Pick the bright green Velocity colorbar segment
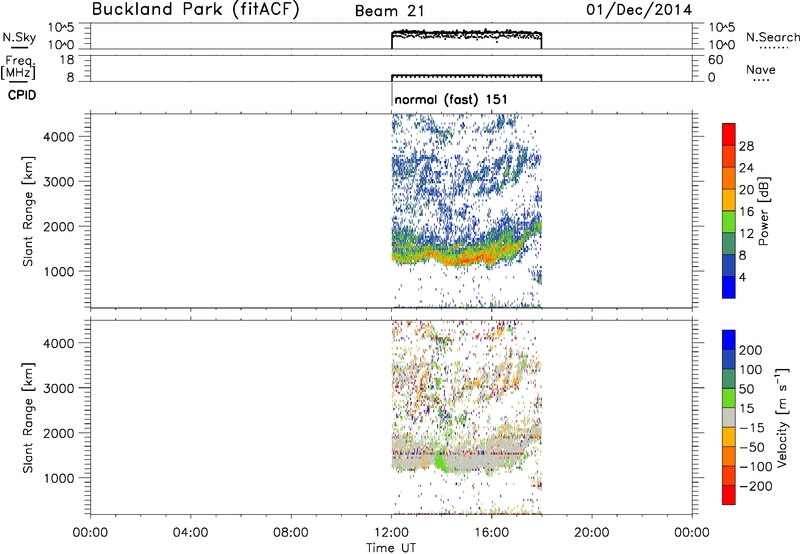This screenshot has height=554, width=800. (x=729, y=398)
